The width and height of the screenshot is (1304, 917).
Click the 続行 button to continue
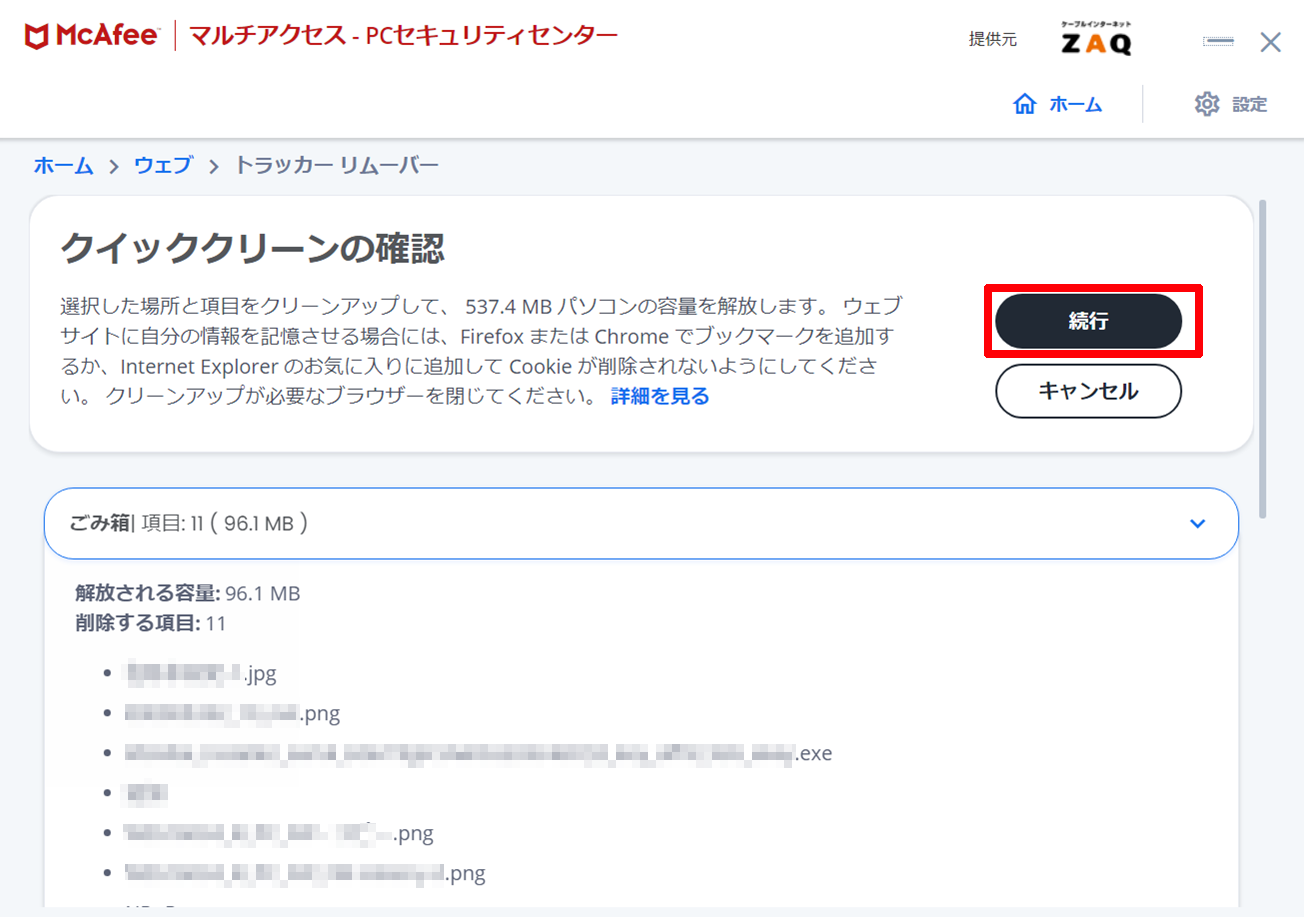1088,321
